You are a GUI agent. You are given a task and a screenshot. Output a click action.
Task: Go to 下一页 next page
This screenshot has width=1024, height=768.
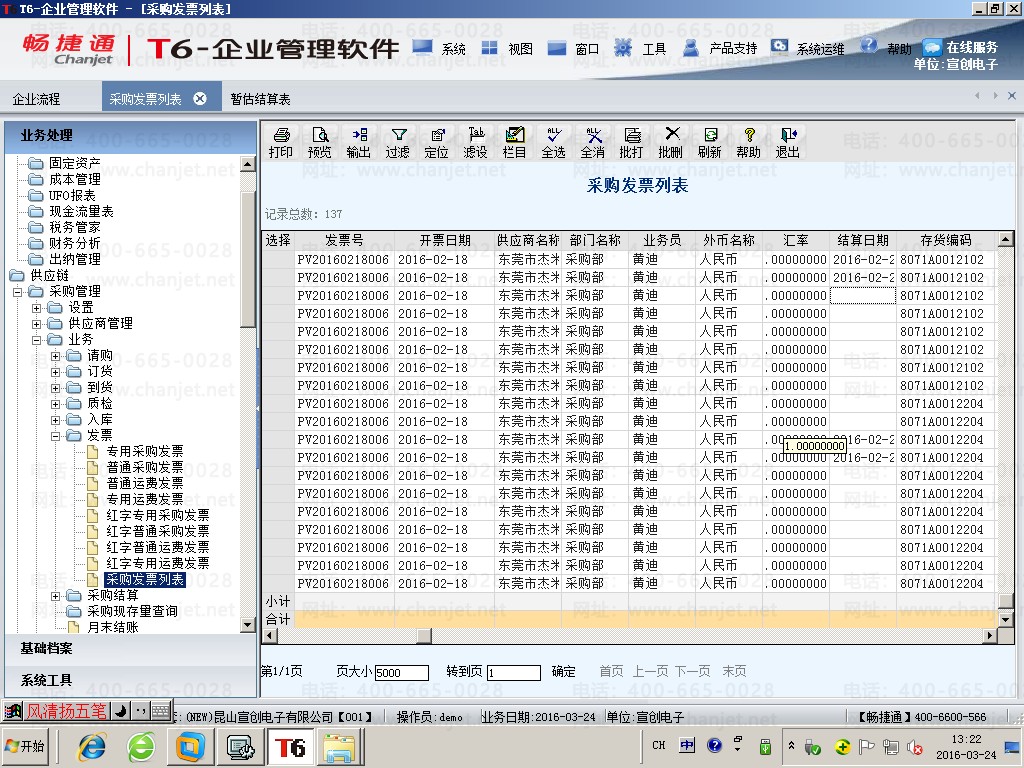[692, 671]
